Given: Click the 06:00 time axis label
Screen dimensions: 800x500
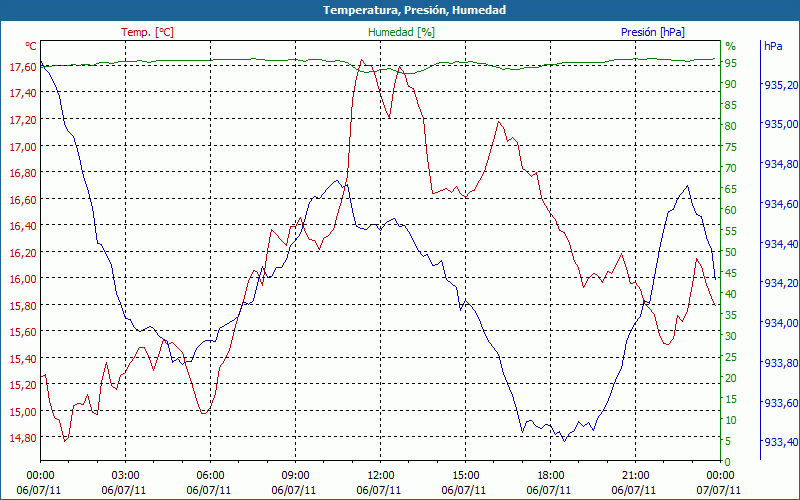Looking at the screenshot, I should pyautogui.click(x=210, y=476).
